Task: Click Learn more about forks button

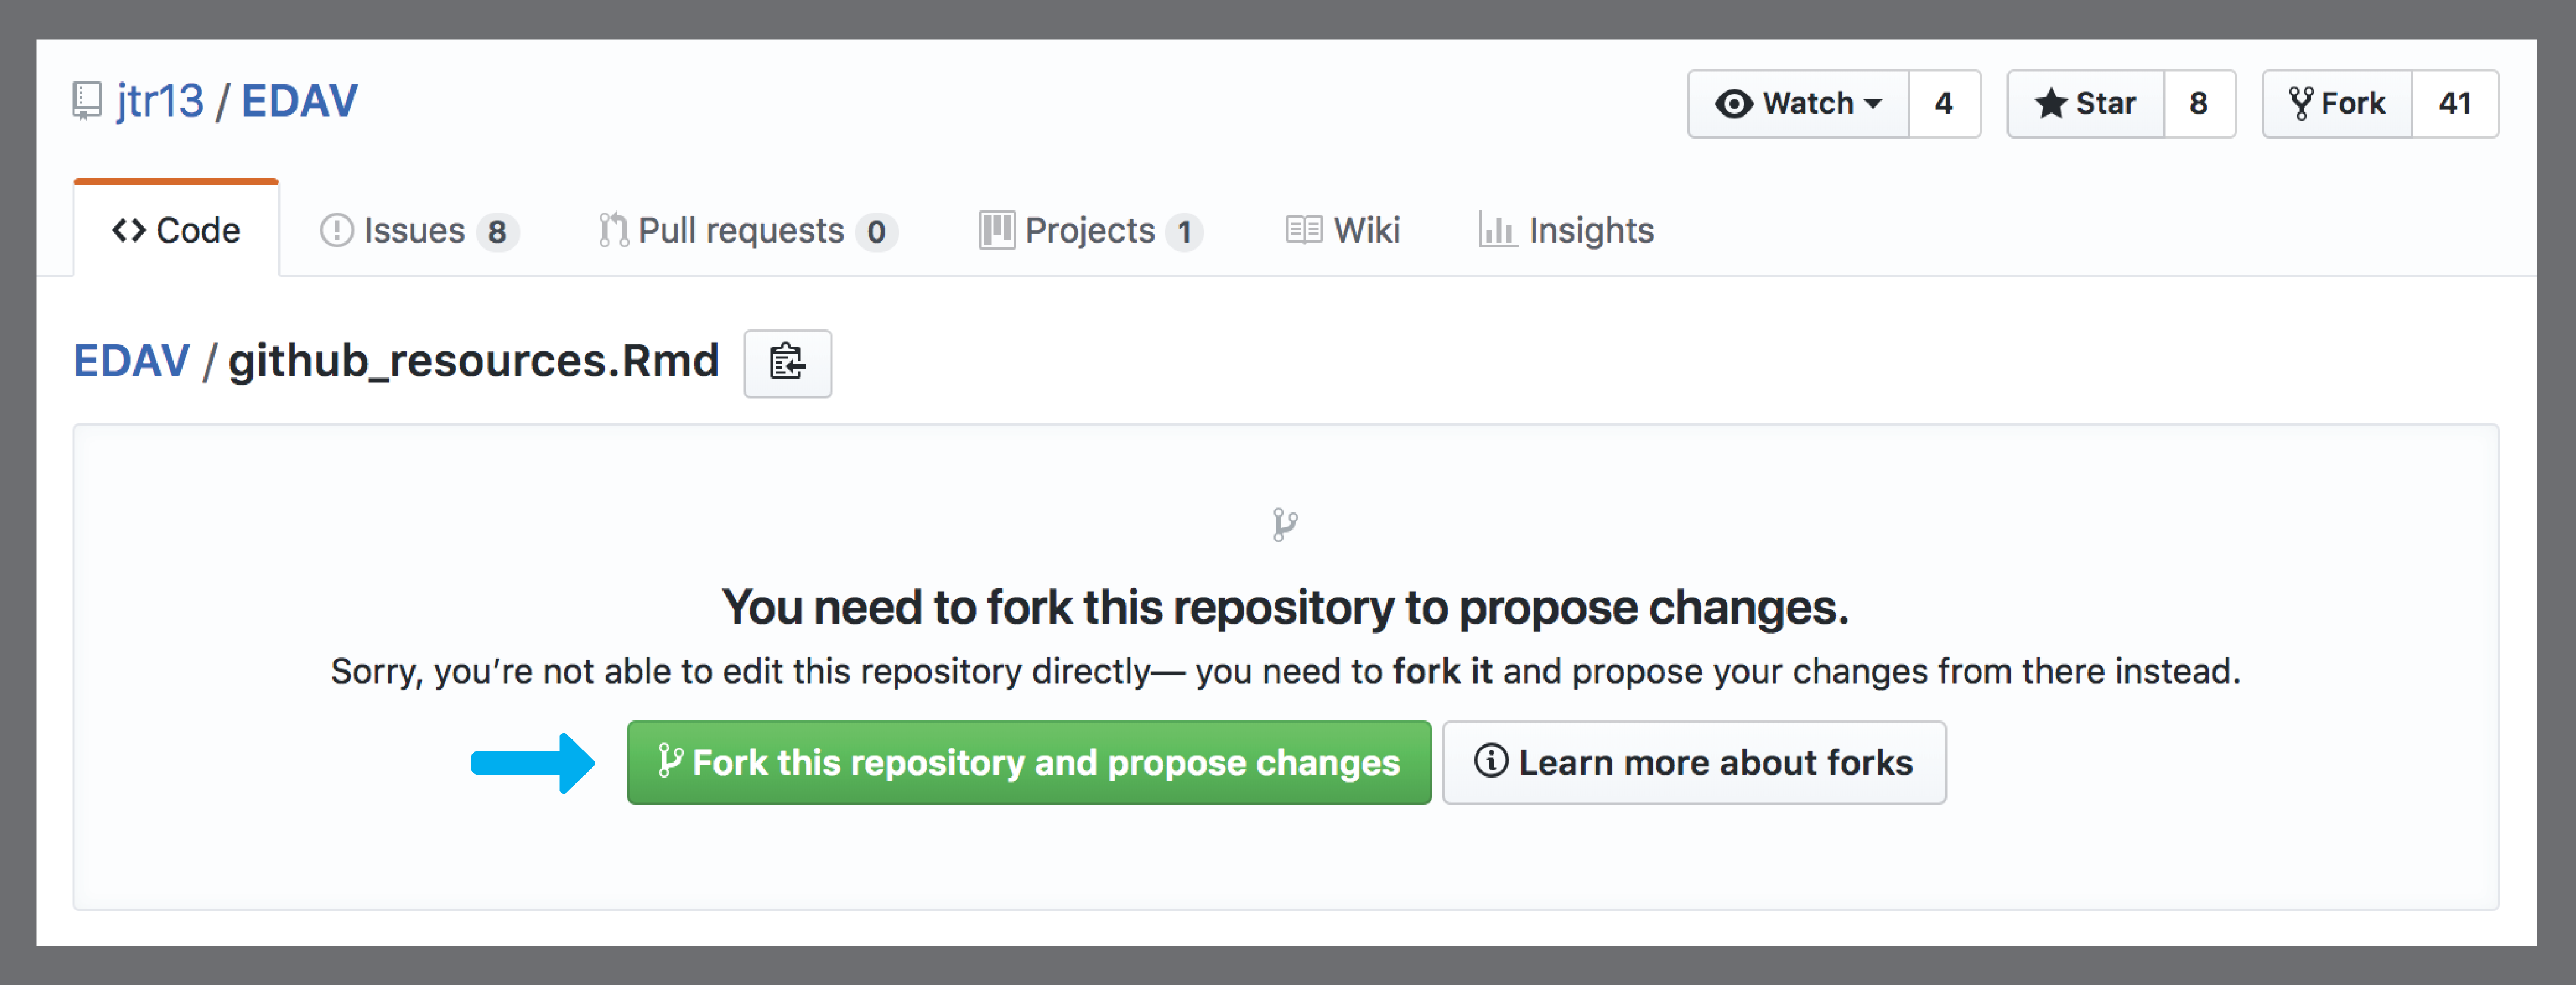Action: 1694,763
